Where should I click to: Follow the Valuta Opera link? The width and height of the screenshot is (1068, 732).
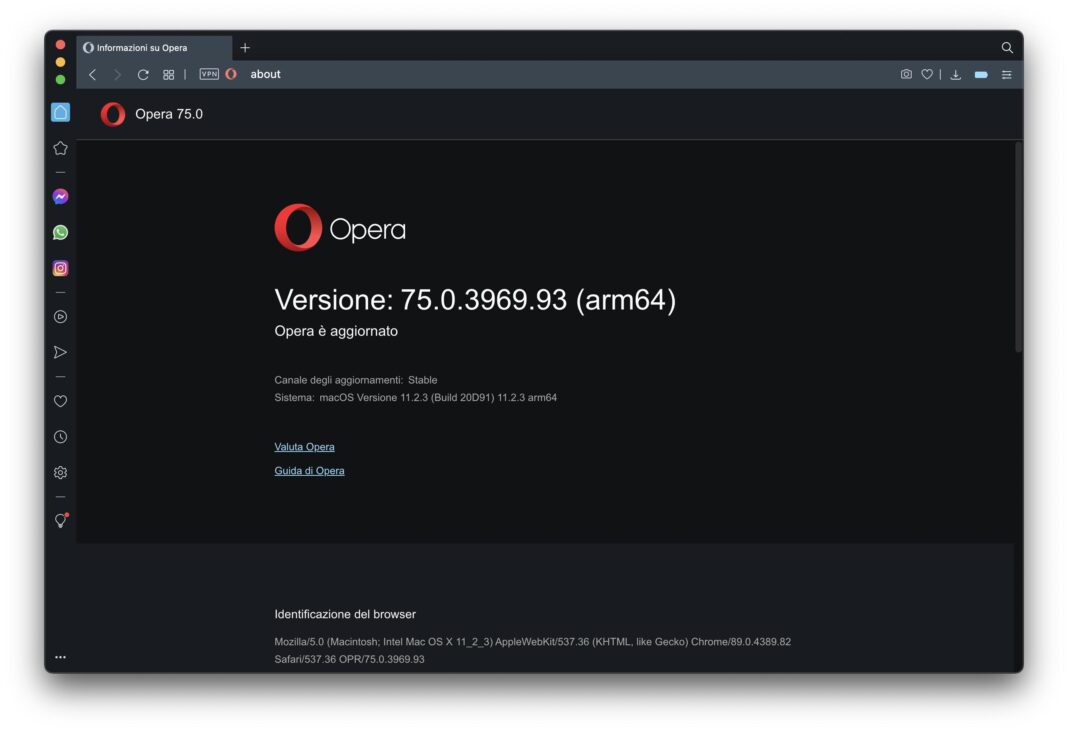pos(304,446)
